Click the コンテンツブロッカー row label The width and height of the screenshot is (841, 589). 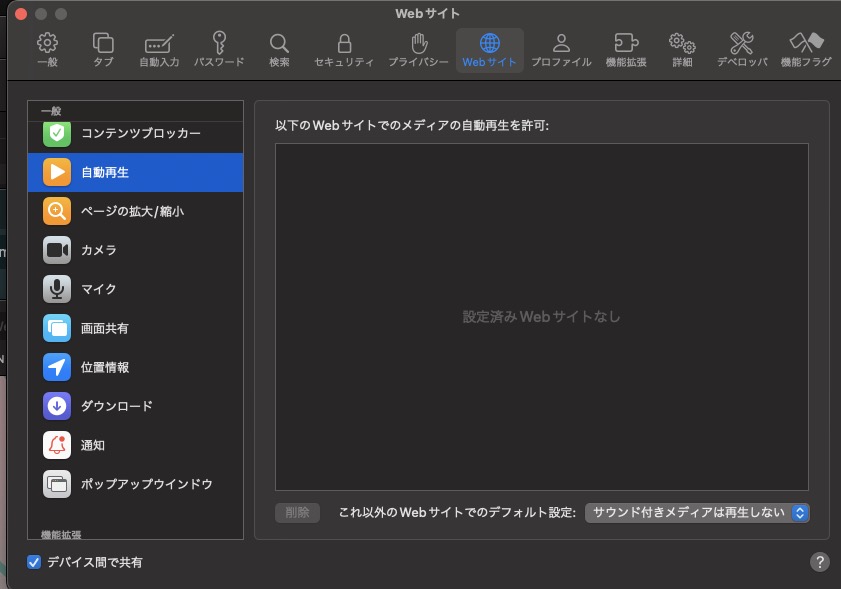(x=141, y=133)
